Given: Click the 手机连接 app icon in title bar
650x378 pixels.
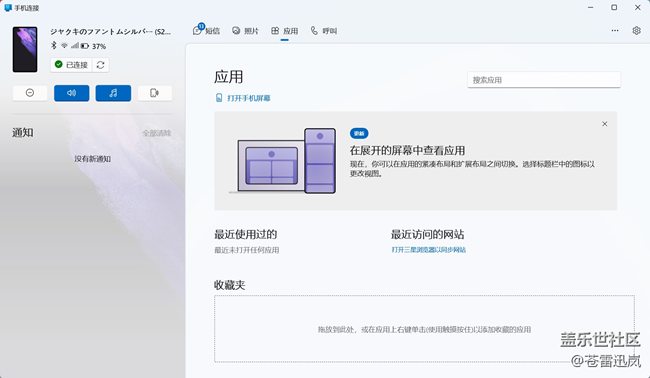Looking at the screenshot, I should [x=7, y=7].
